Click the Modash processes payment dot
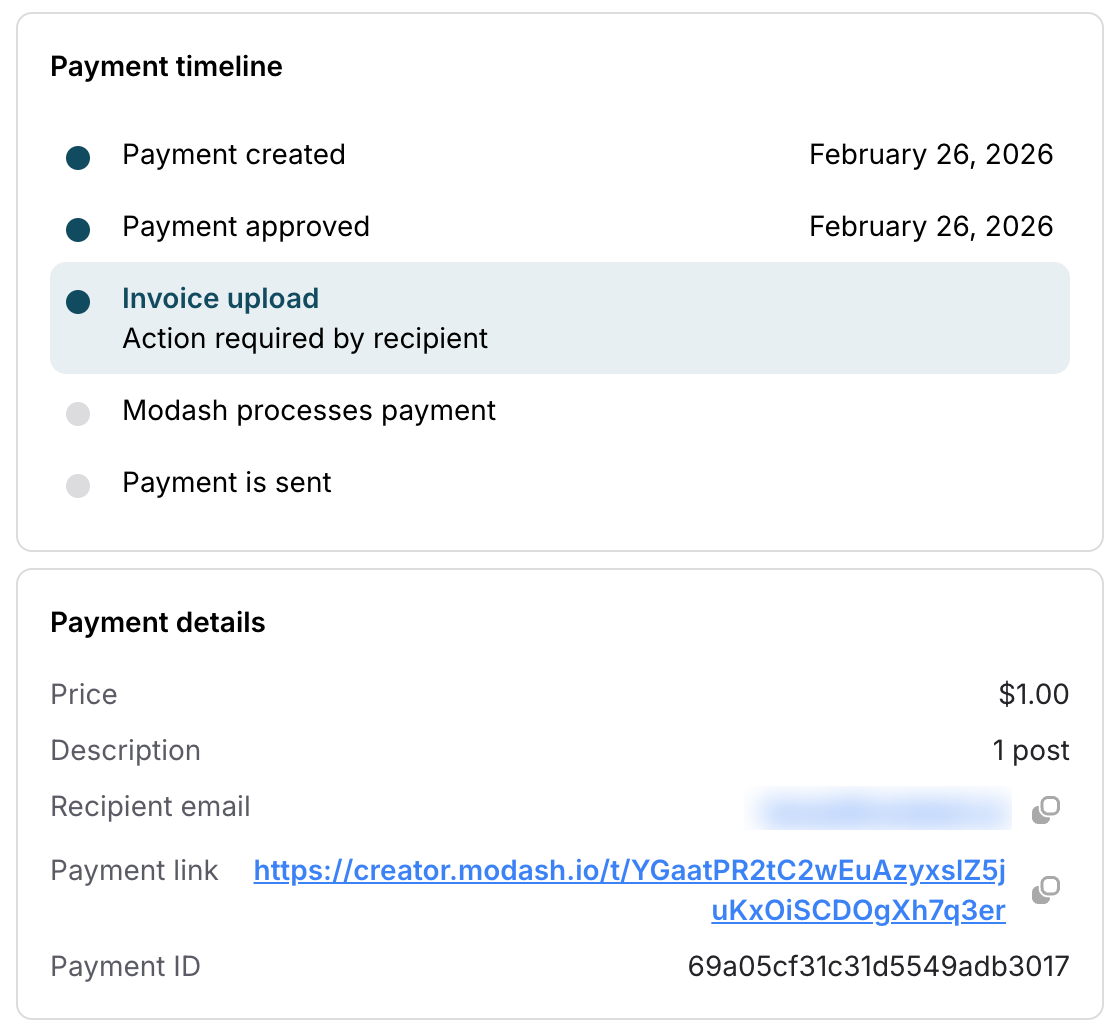Image resolution: width=1118 pixels, height=1032 pixels. pyautogui.click(x=78, y=413)
